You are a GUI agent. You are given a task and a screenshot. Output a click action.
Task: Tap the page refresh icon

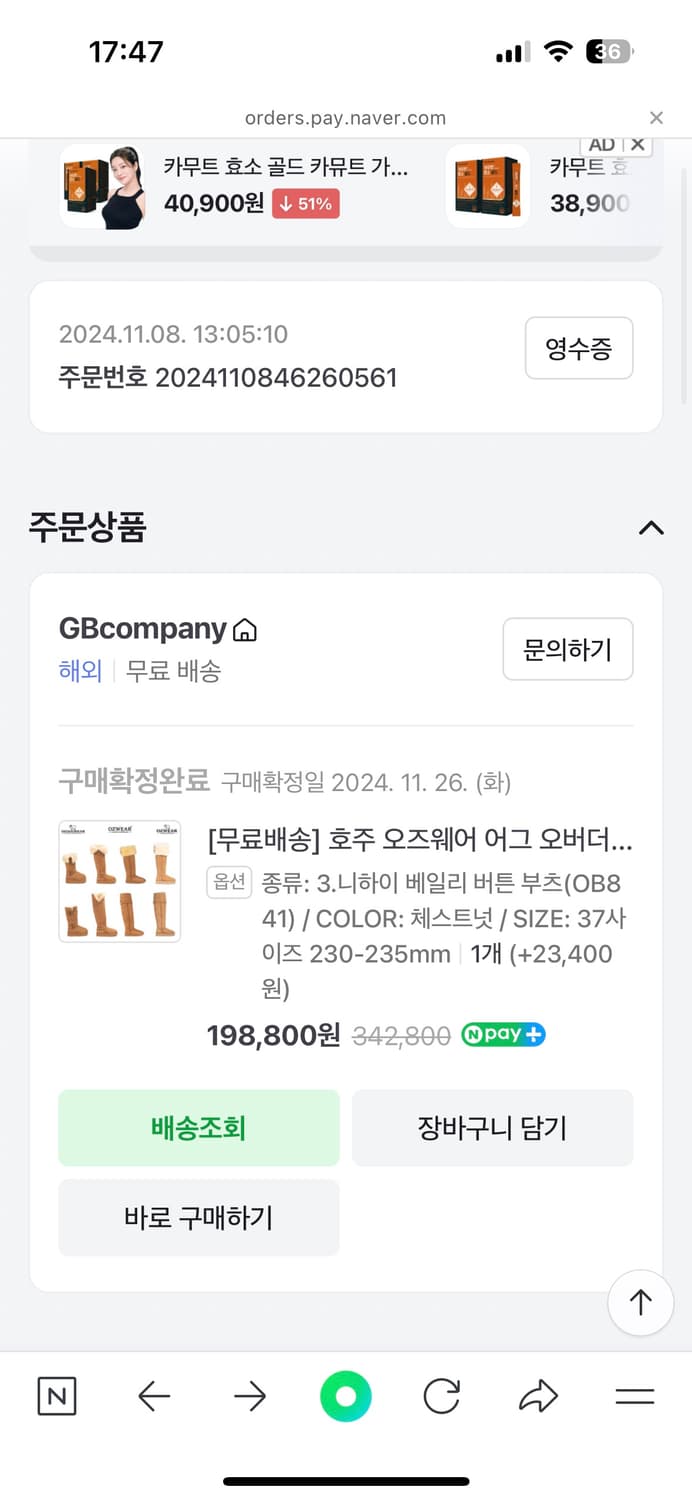pos(441,1397)
